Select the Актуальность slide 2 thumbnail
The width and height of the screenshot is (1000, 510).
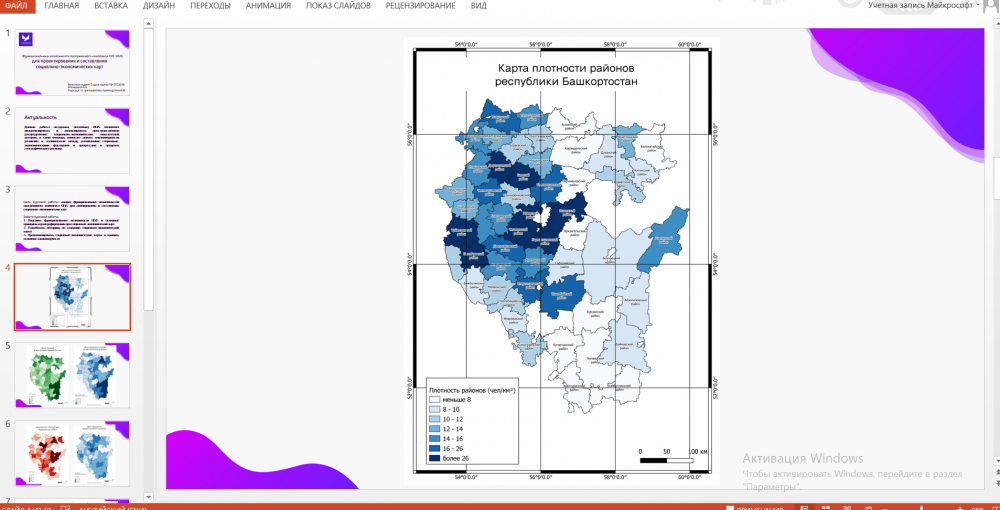(x=72, y=140)
